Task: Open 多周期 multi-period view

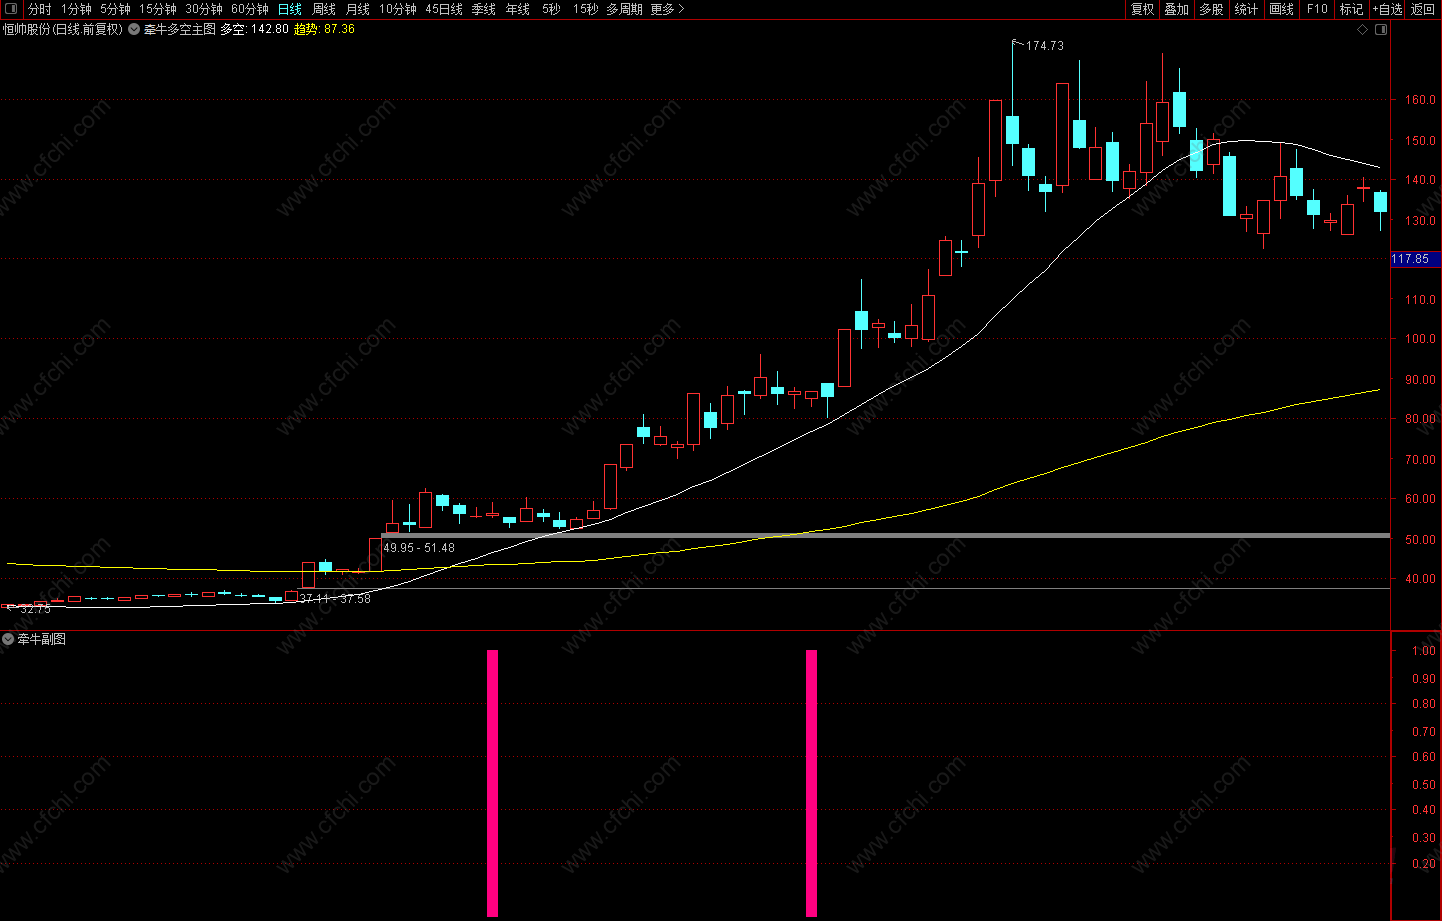Action: pyautogui.click(x=624, y=9)
